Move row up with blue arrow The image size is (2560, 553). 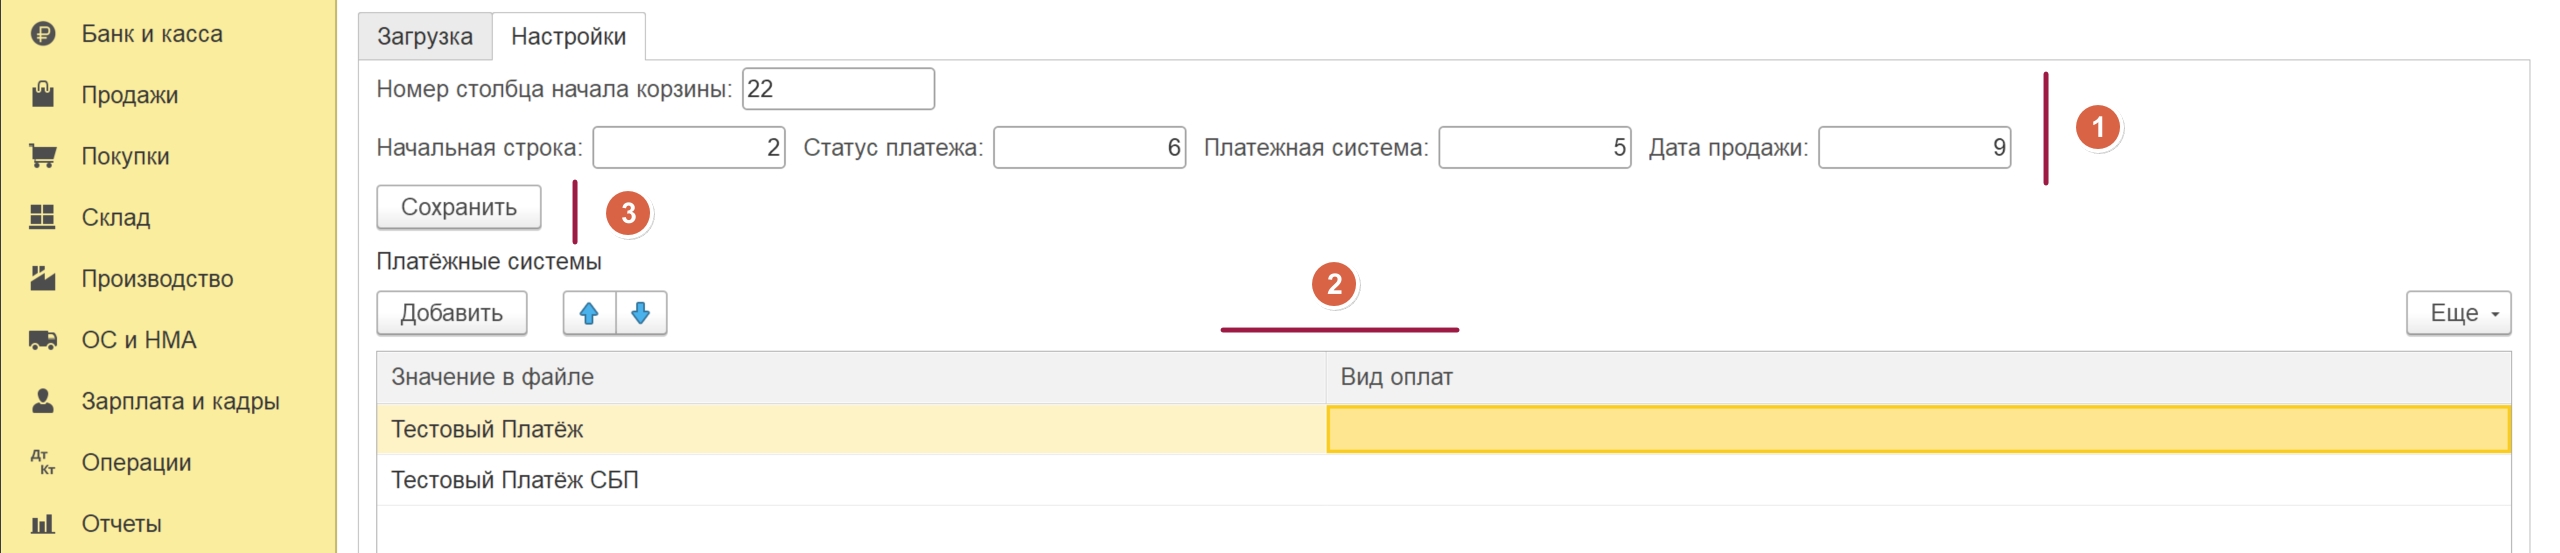[589, 313]
